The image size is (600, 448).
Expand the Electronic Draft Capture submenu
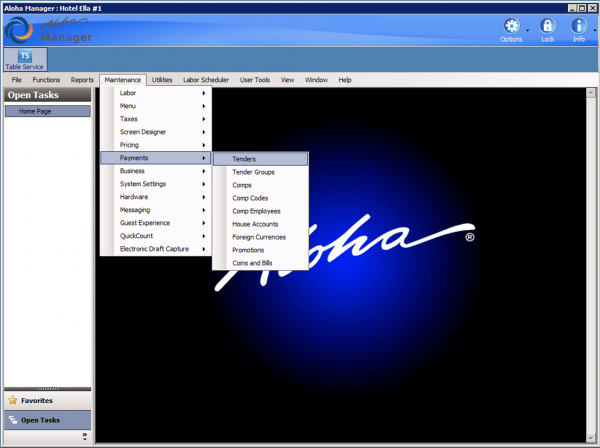(156, 249)
